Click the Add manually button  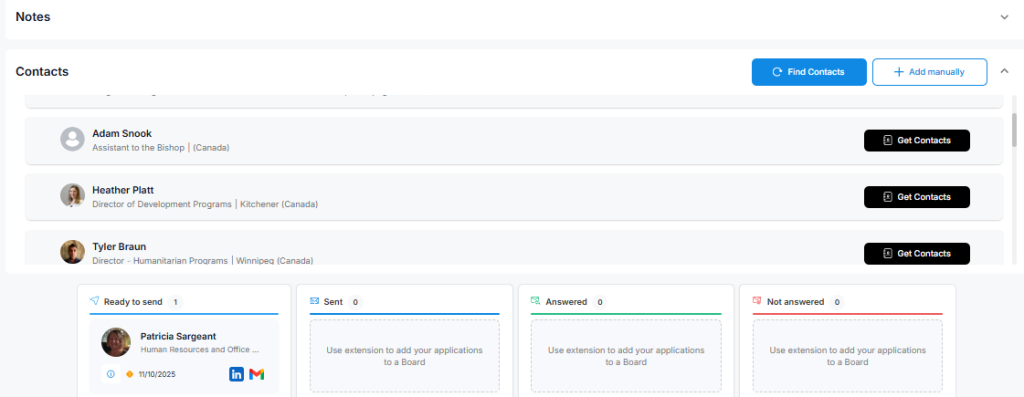click(x=929, y=72)
